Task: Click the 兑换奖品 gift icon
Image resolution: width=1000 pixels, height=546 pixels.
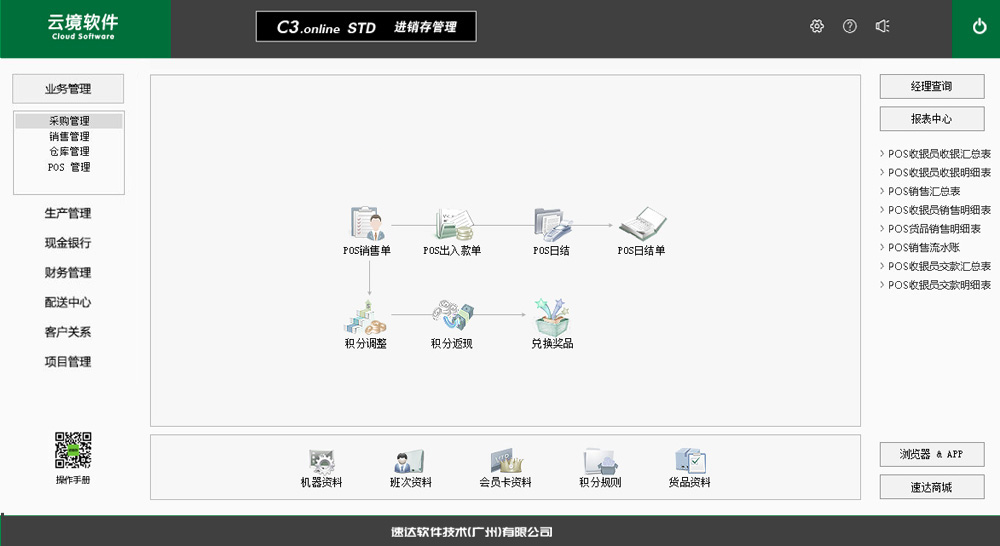Action: (552, 318)
